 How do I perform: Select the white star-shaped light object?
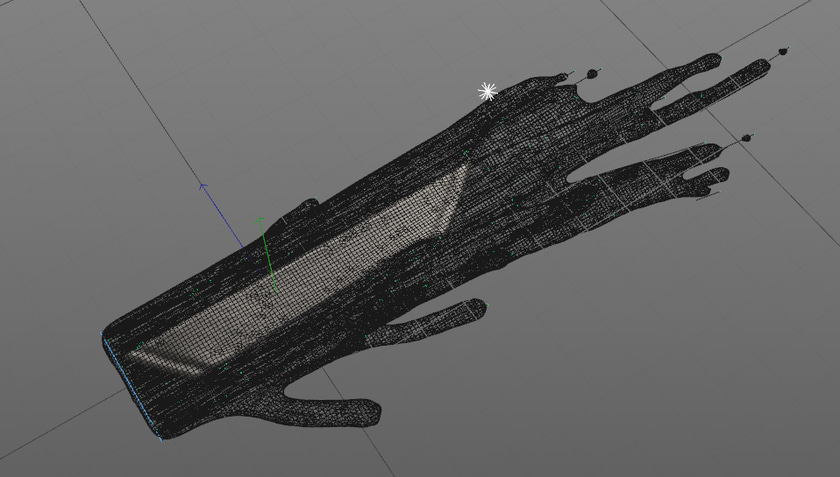click(487, 92)
